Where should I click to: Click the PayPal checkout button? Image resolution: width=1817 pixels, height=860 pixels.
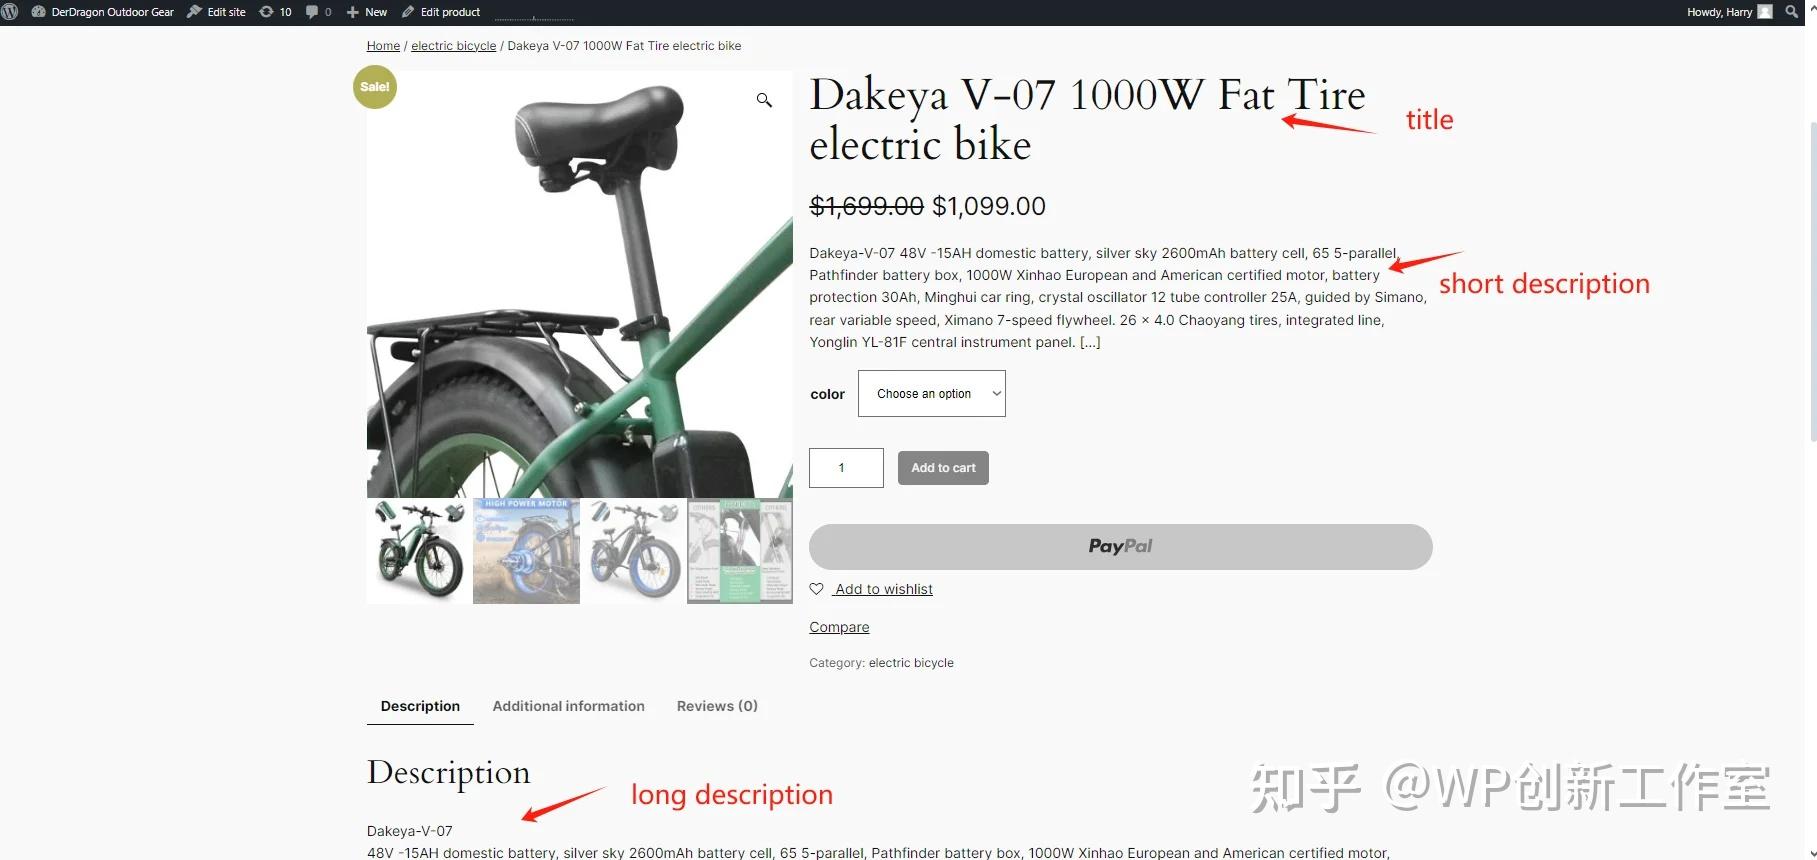(x=1120, y=547)
